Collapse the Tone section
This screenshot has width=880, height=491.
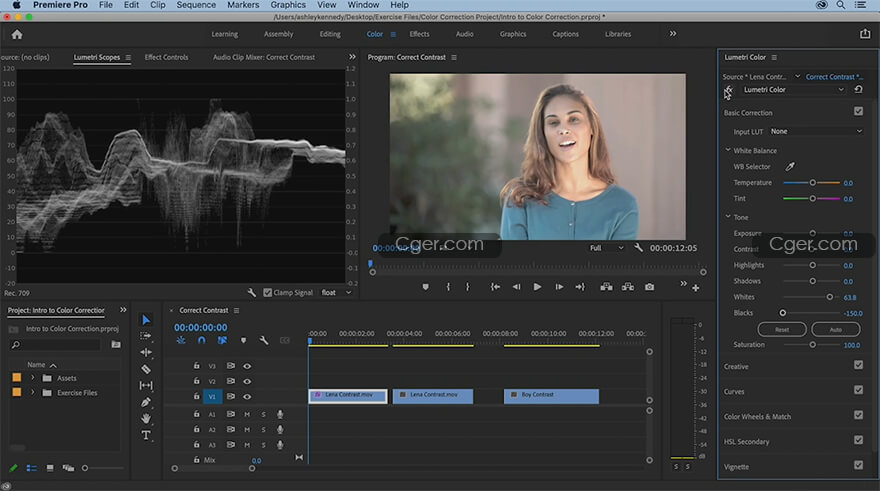pos(728,217)
